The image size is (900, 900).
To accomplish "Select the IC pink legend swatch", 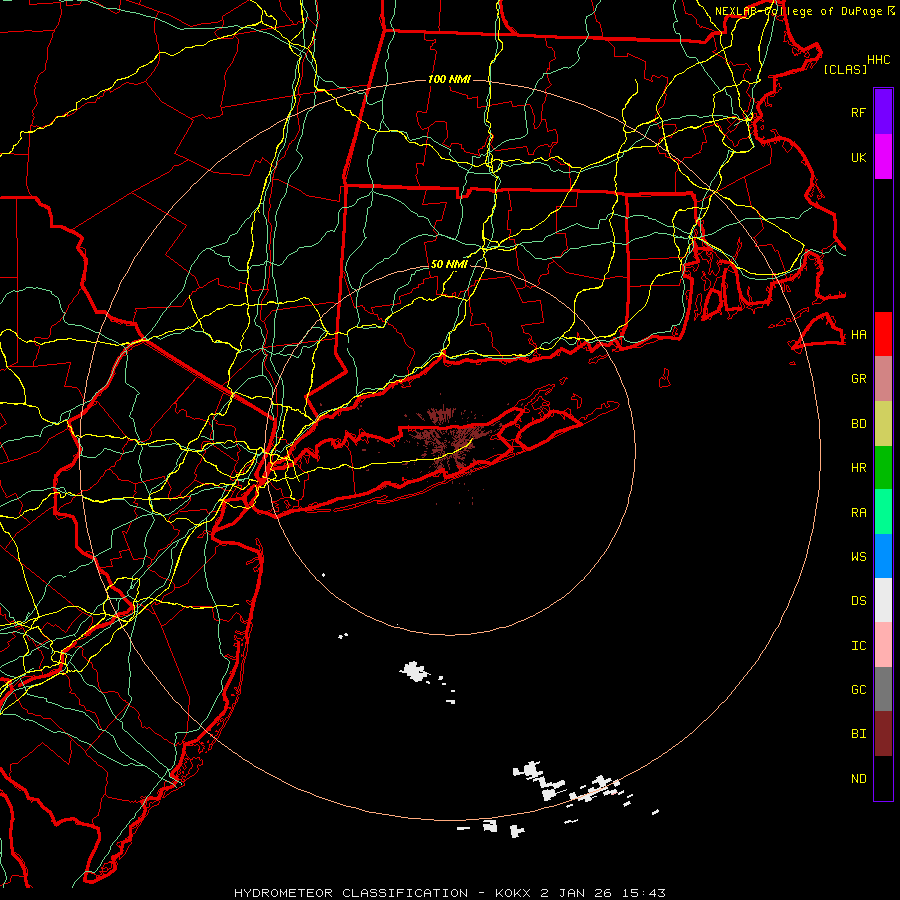I will (883, 645).
